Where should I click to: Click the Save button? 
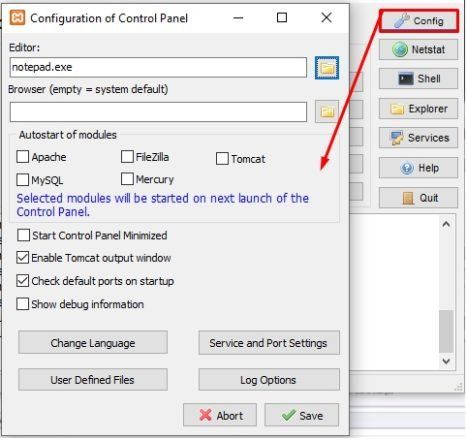[302, 415]
